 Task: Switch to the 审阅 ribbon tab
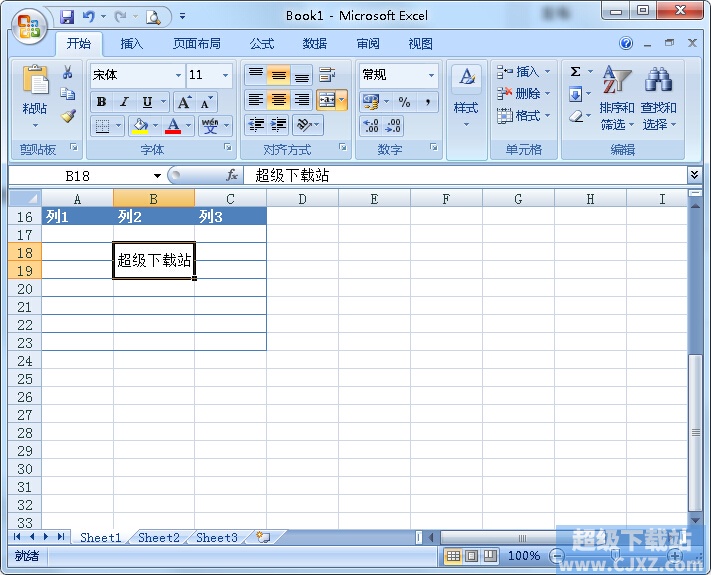click(x=368, y=44)
